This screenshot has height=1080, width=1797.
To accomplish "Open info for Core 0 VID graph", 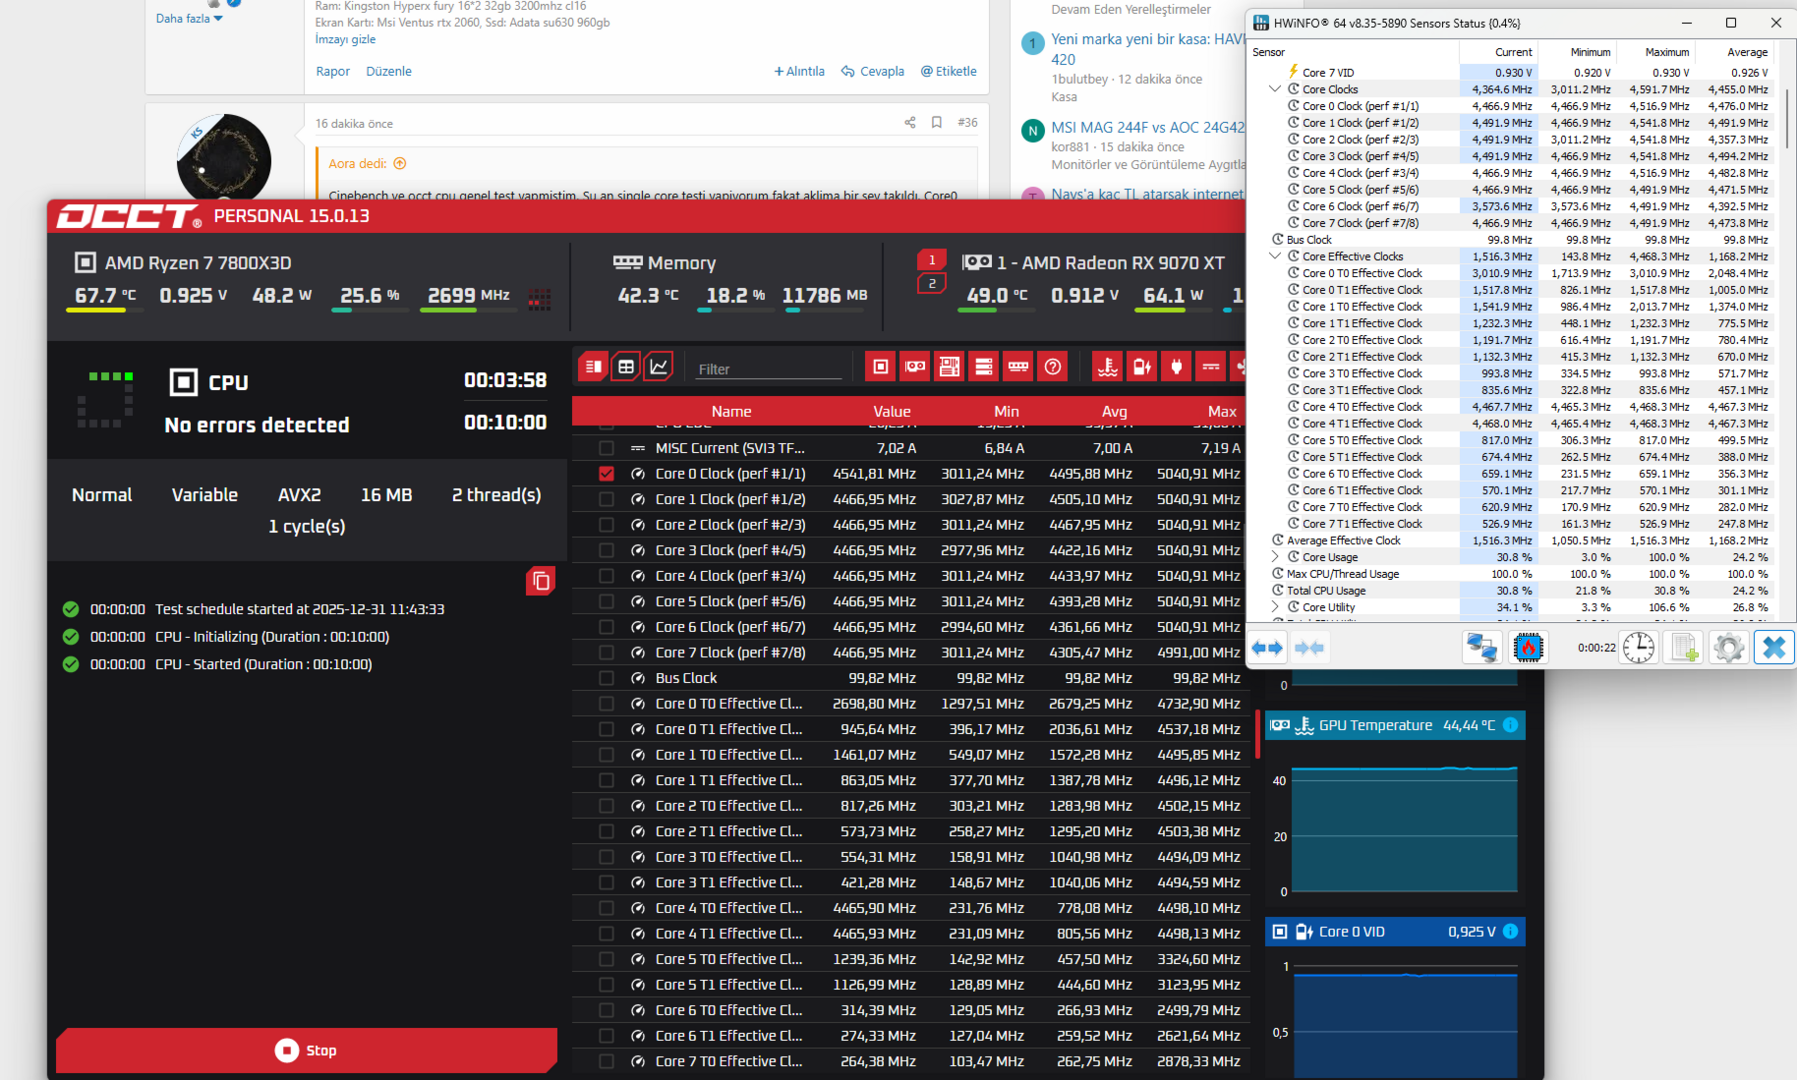I will [x=1510, y=931].
